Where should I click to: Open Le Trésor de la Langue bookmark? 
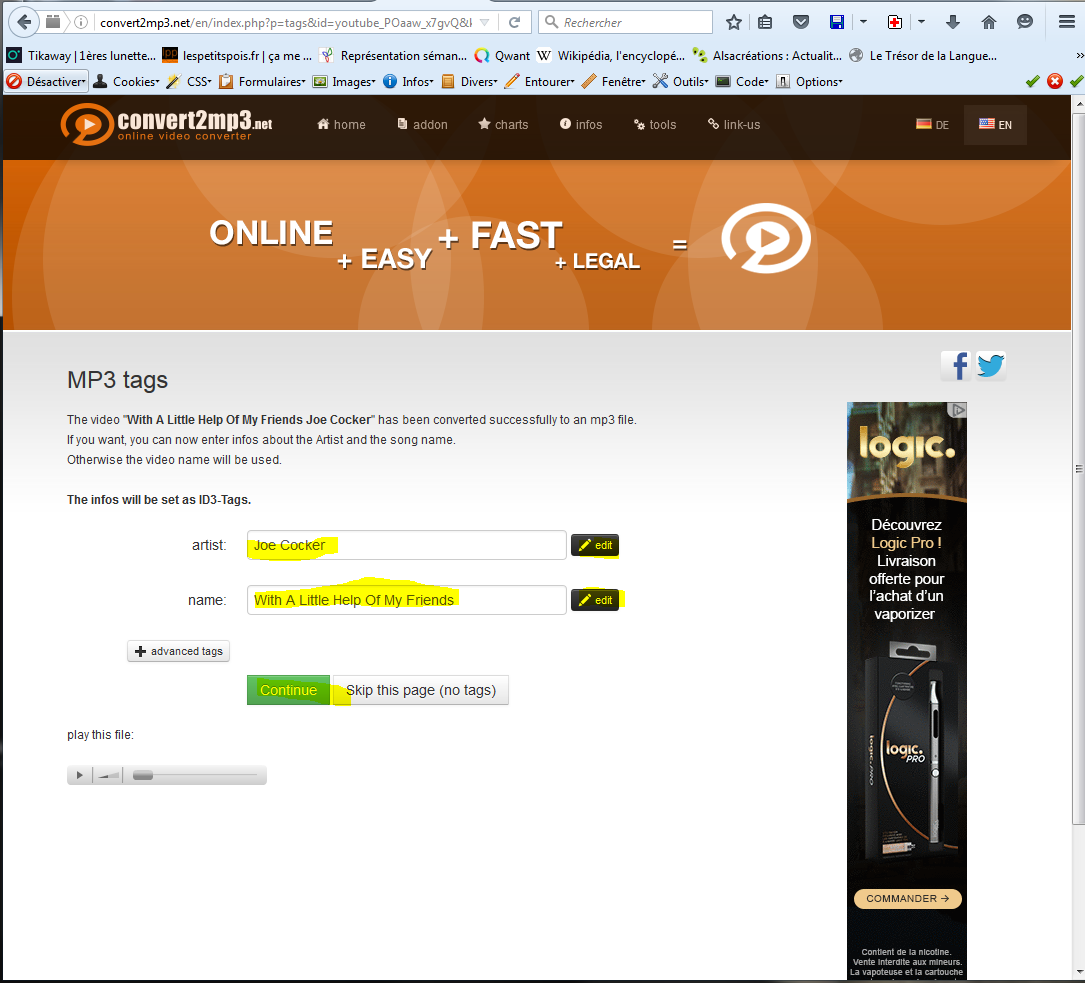click(x=923, y=55)
